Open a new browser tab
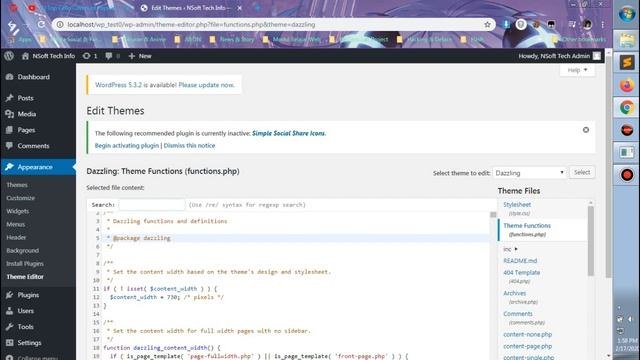 click(258, 8)
